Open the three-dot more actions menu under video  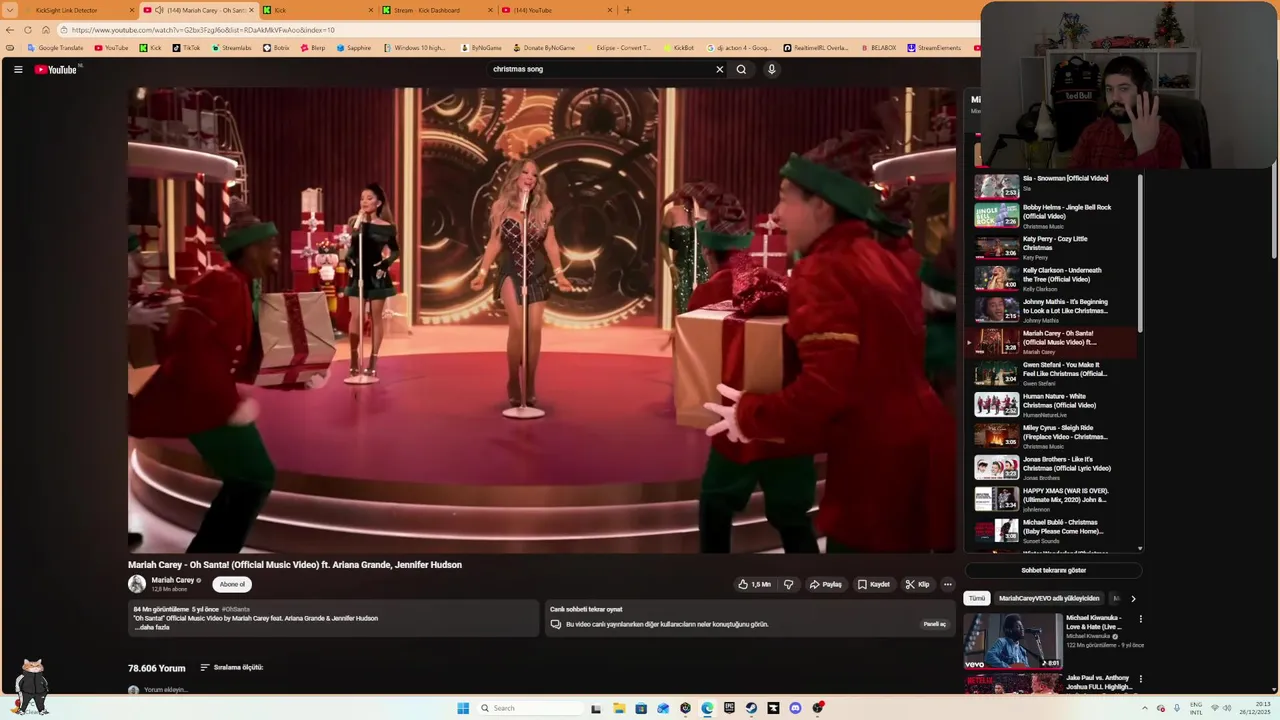[947, 584]
